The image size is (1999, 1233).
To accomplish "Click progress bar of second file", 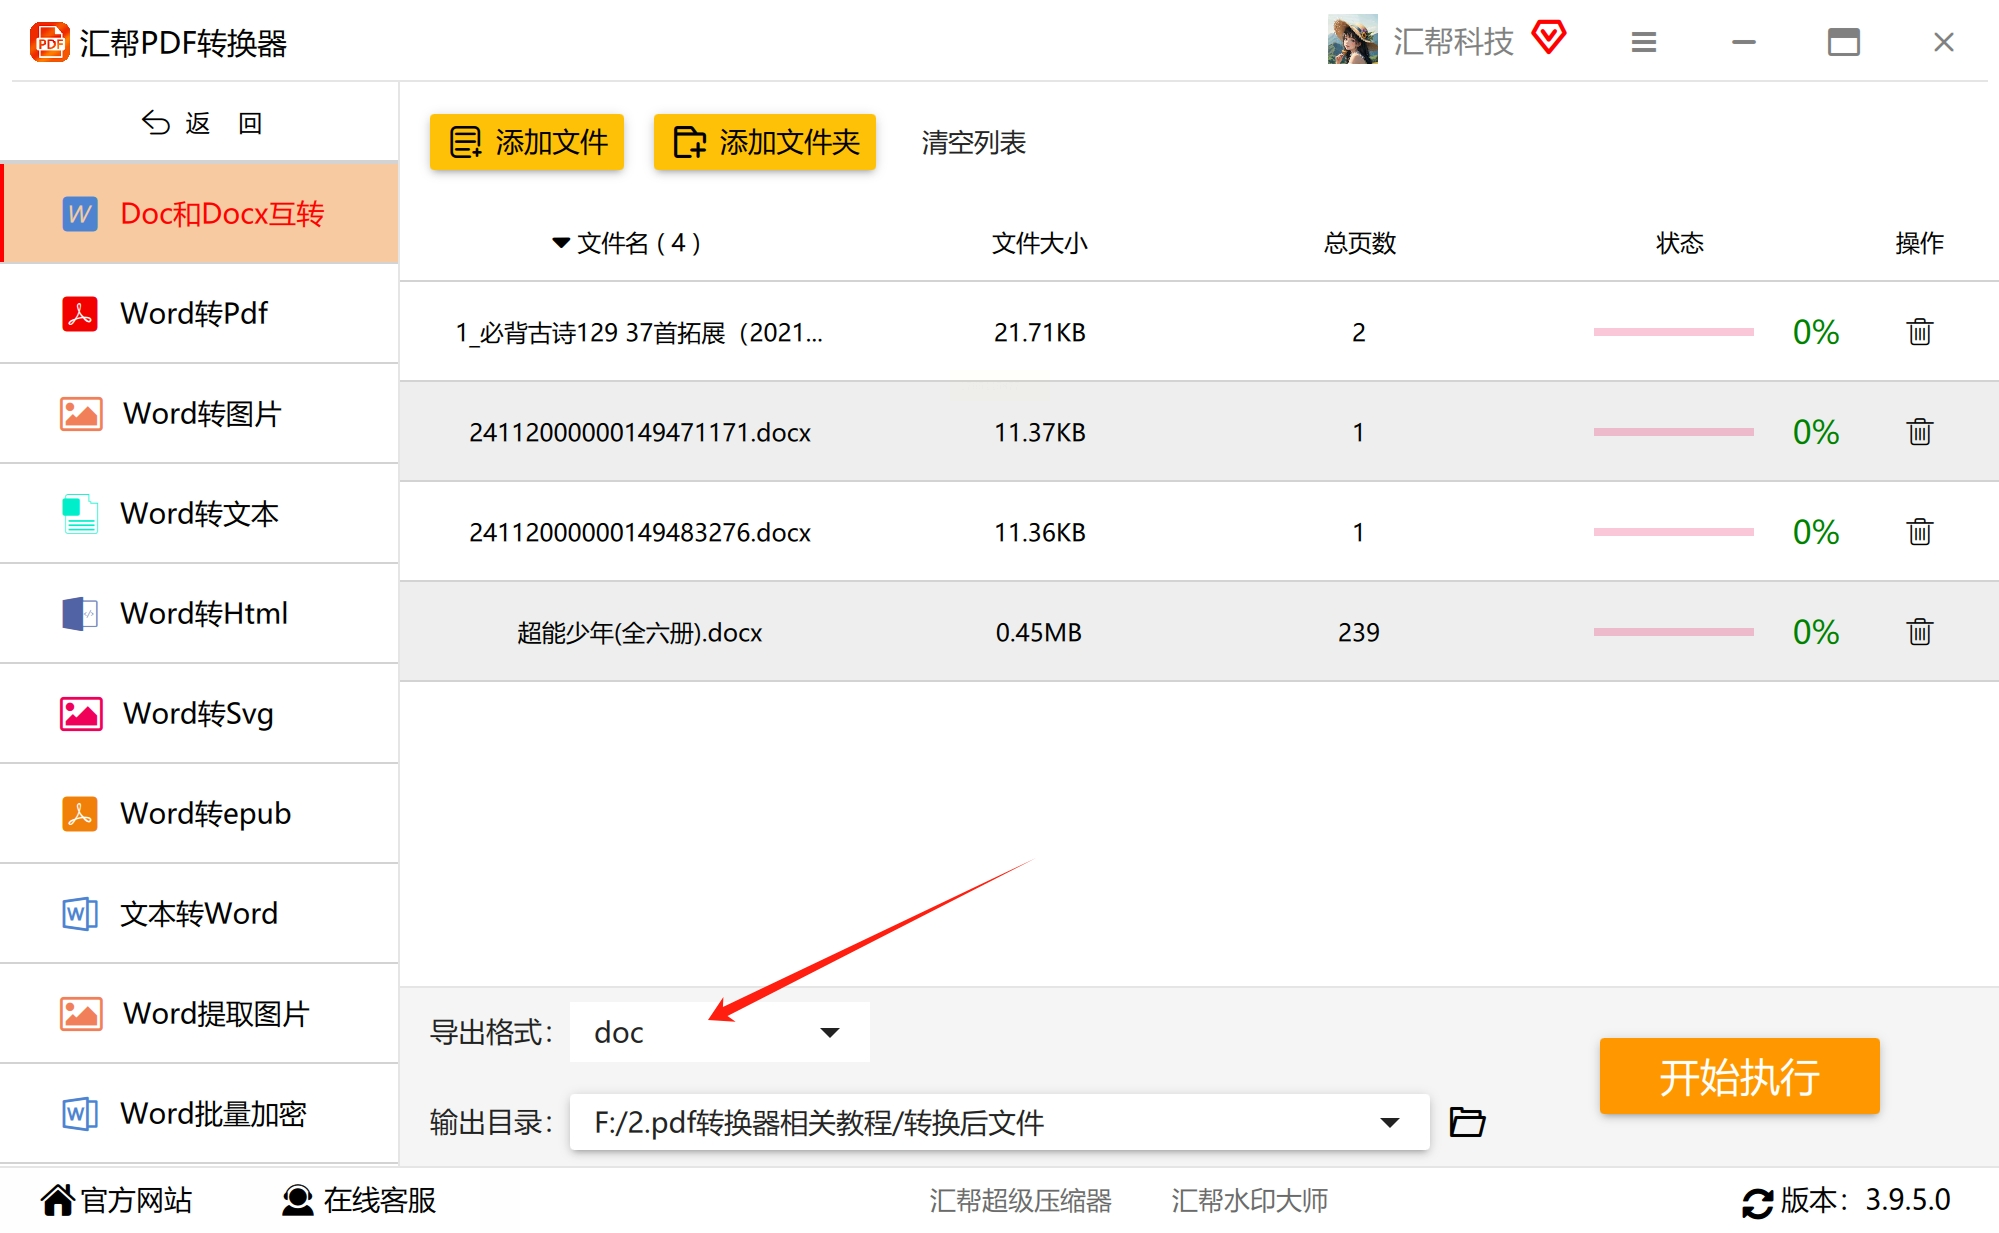I will [1673, 432].
